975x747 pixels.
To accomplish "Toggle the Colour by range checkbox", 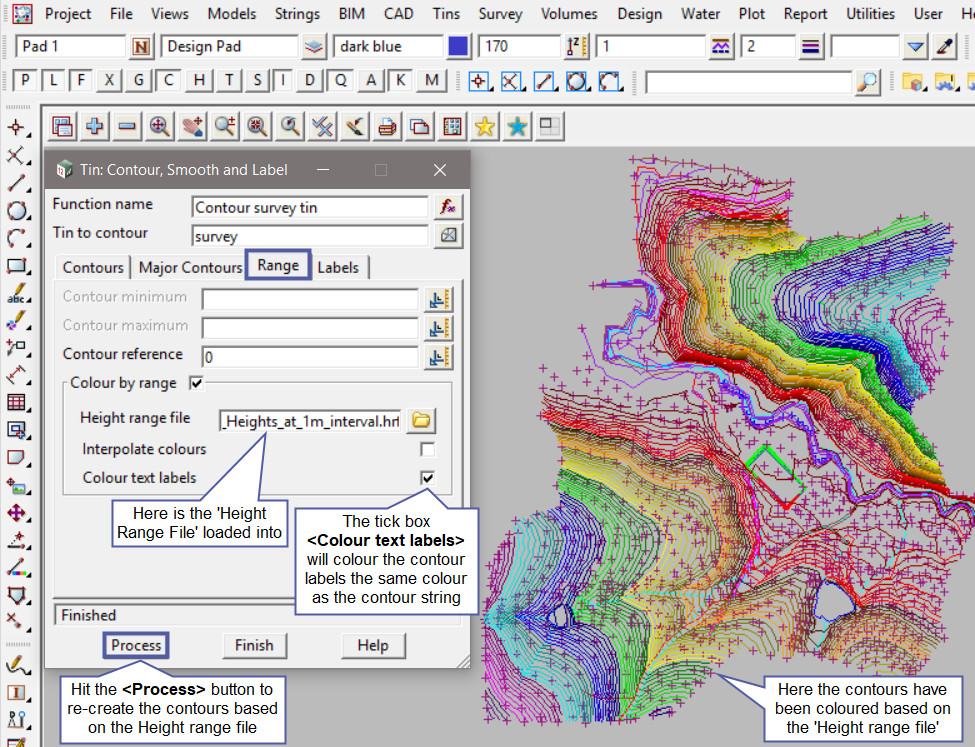I will point(196,383).
